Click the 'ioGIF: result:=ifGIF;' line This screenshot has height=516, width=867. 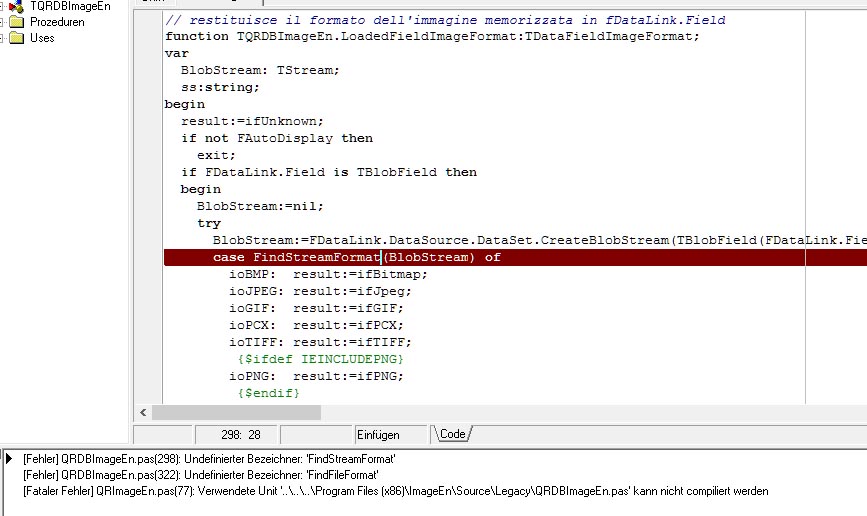316,309
